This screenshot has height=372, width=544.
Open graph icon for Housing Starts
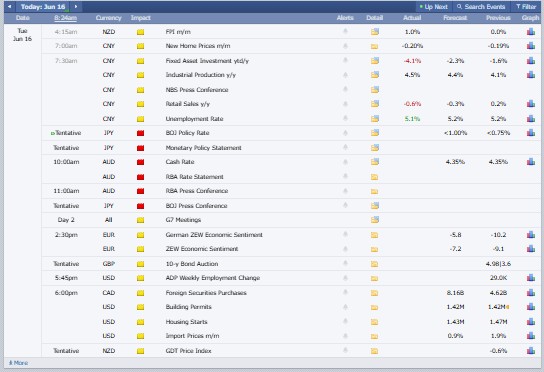pos(531,322)
